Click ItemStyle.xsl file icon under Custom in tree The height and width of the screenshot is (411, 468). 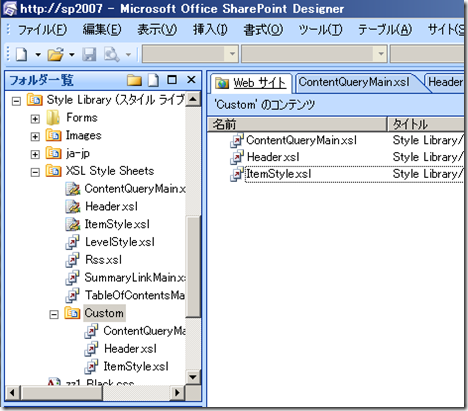[91, 366]
